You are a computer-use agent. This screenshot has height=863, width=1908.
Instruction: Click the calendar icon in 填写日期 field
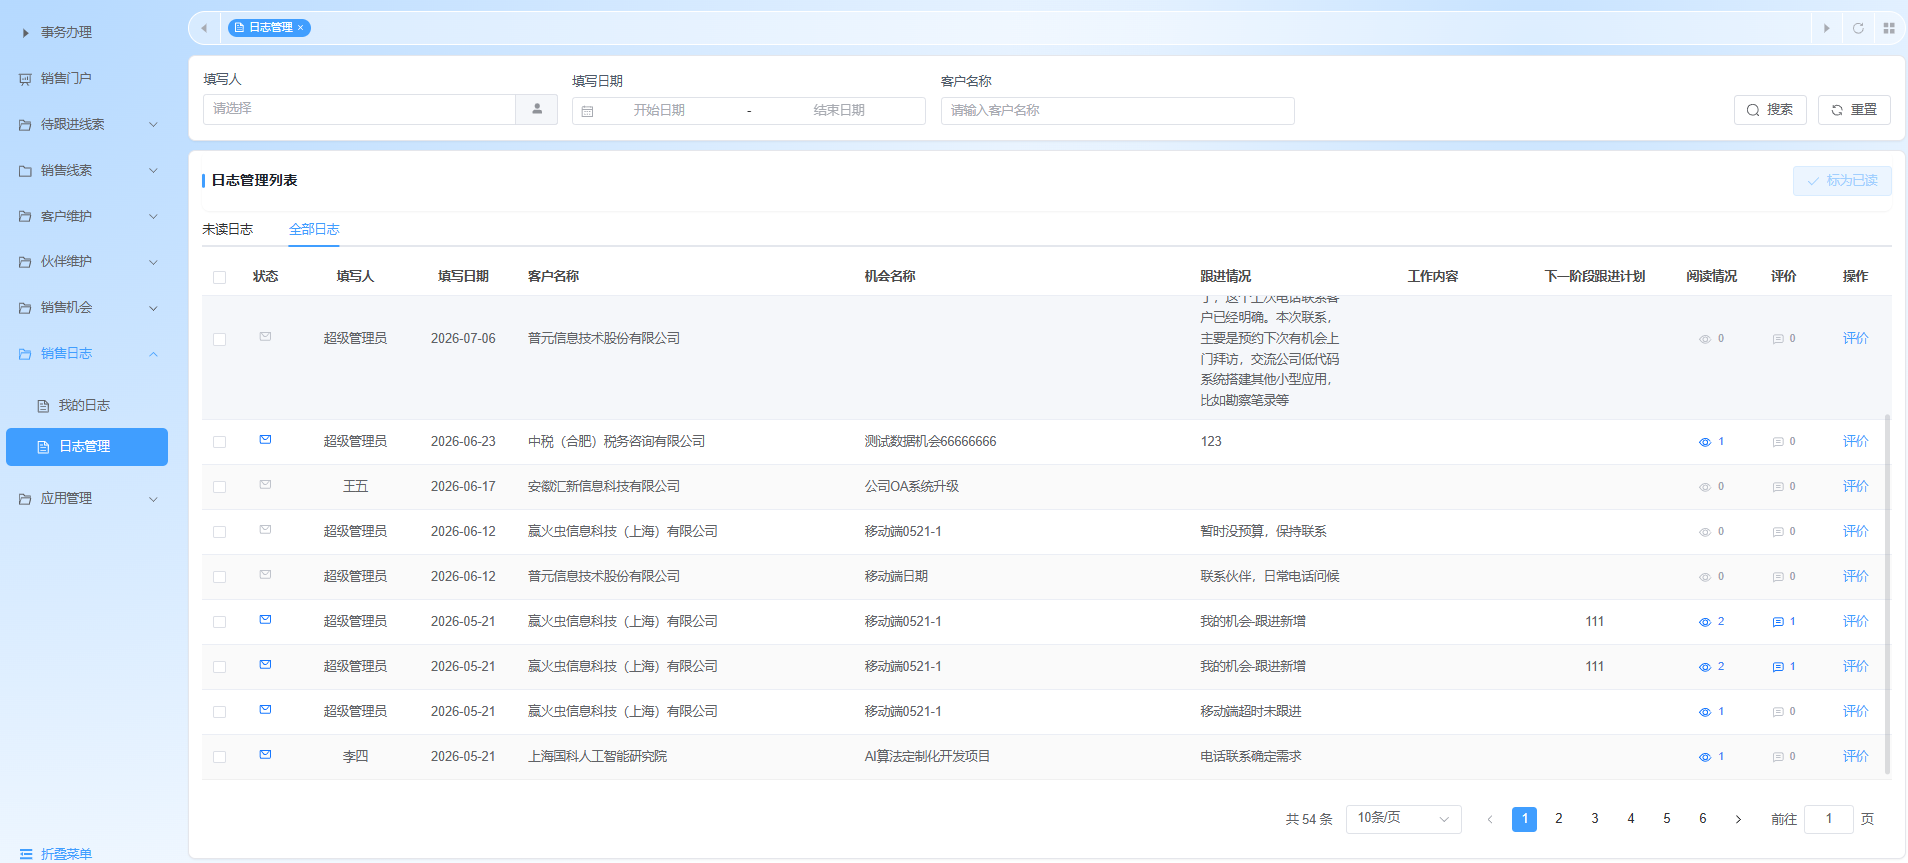tap(587, 111)
